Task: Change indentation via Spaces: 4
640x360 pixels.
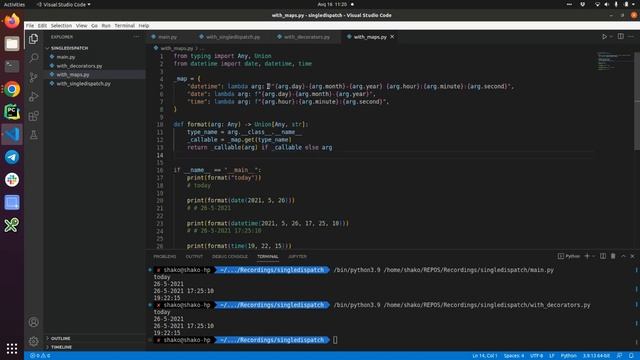Action: (514, 356)
